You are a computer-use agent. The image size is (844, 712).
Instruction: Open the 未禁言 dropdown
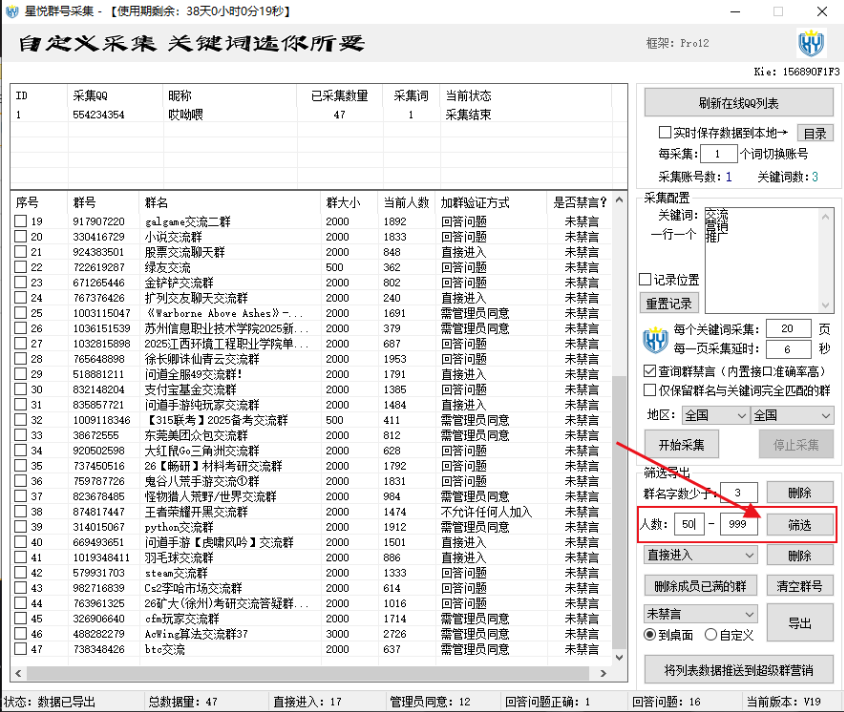point(696,614)
